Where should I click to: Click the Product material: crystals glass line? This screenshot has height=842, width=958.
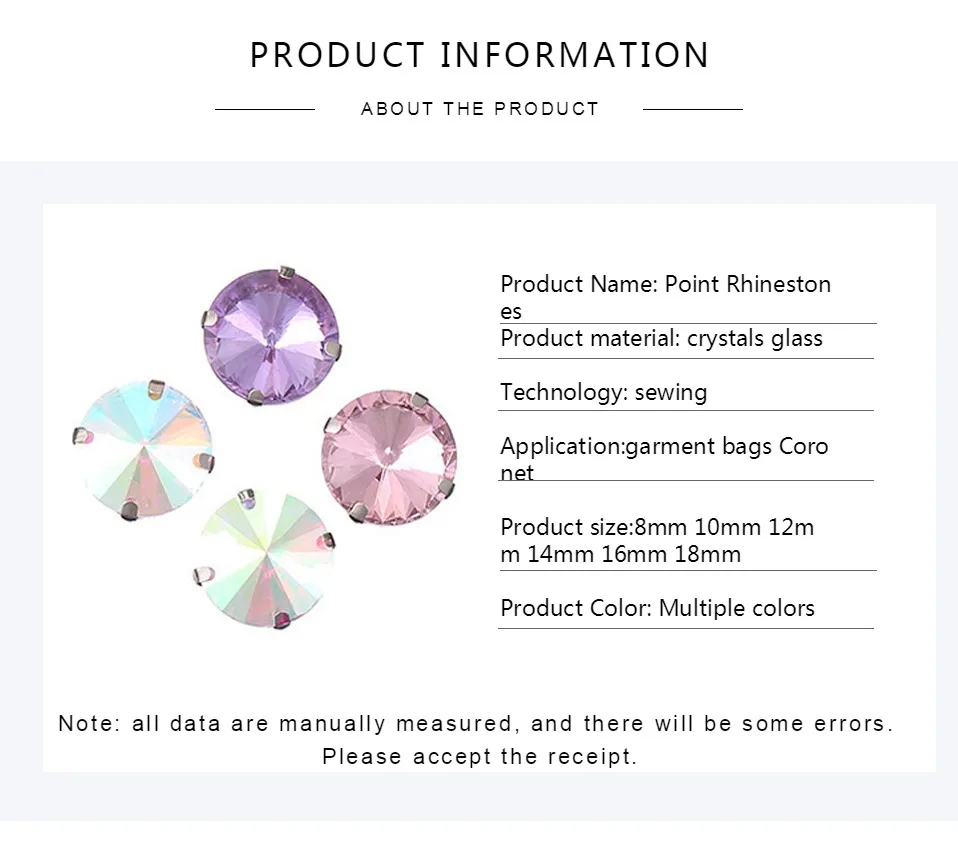click(x=661, y=338)
